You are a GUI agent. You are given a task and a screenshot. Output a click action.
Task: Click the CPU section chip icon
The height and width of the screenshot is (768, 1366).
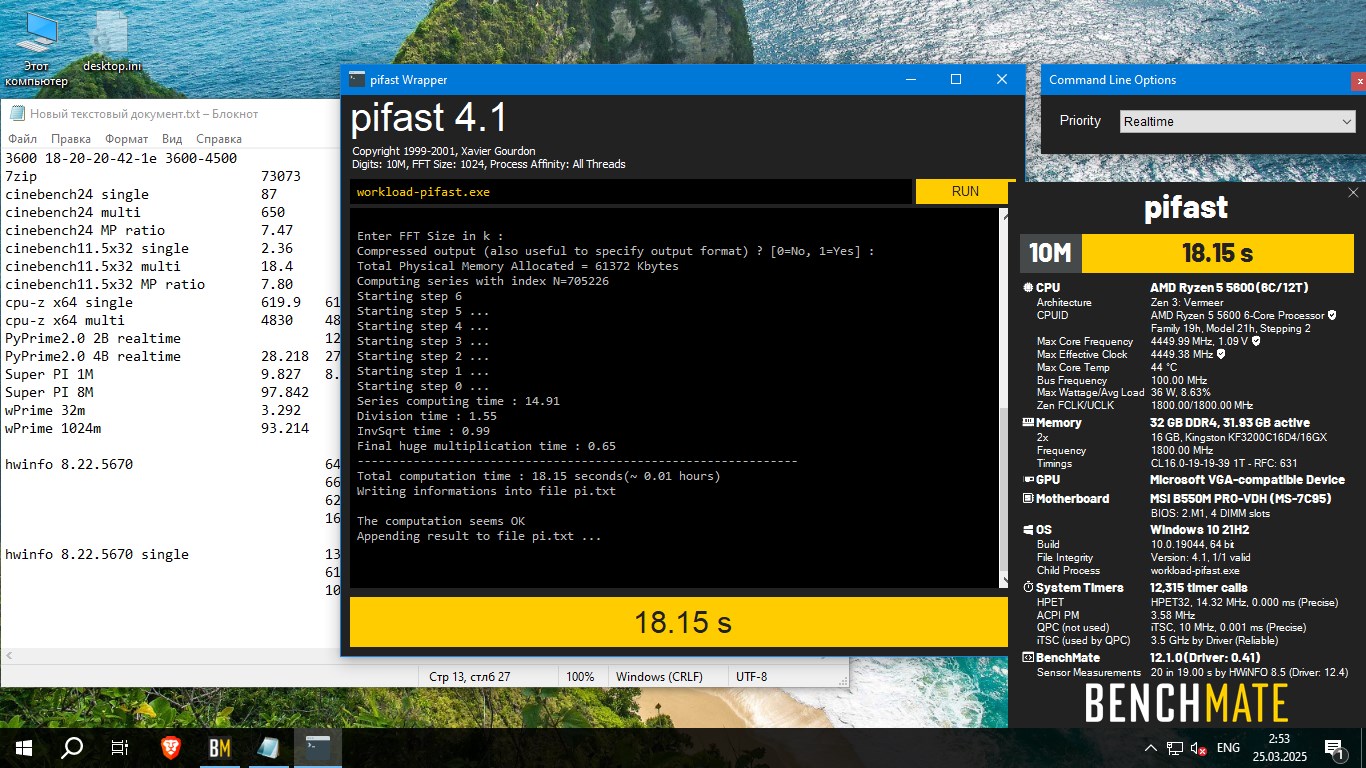pyautogui.click(x=1028, y=288)
